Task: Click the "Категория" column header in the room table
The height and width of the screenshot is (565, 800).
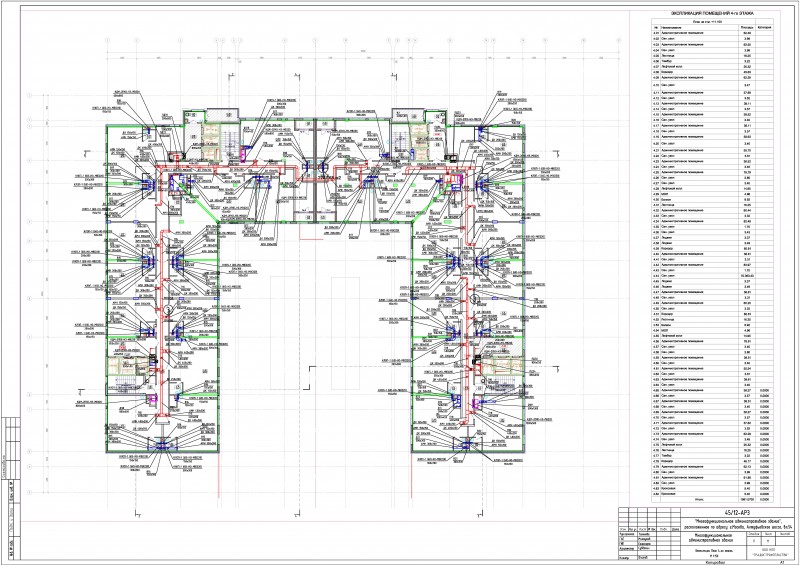Action: click(x=764, y=27)
